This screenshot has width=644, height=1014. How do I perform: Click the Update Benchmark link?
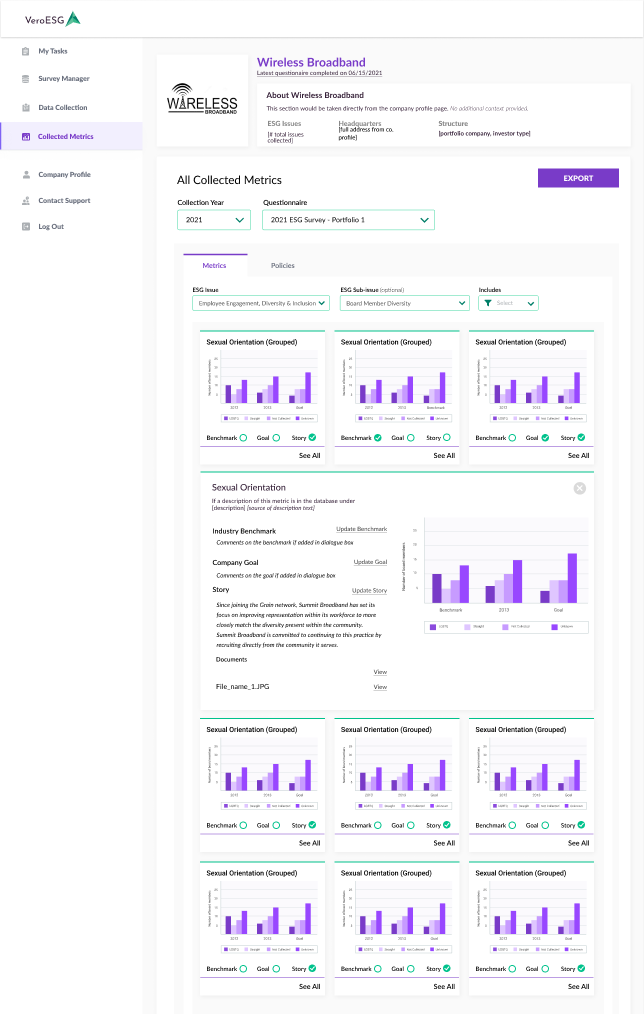(361, 529)
